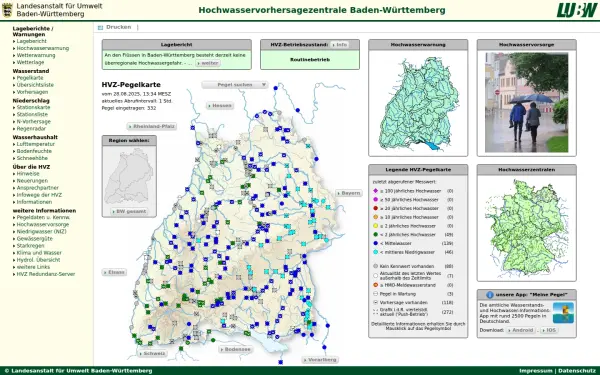
Task: Click yellow dot for 2 jährliches Hochwasser
Action: [375, 226]
